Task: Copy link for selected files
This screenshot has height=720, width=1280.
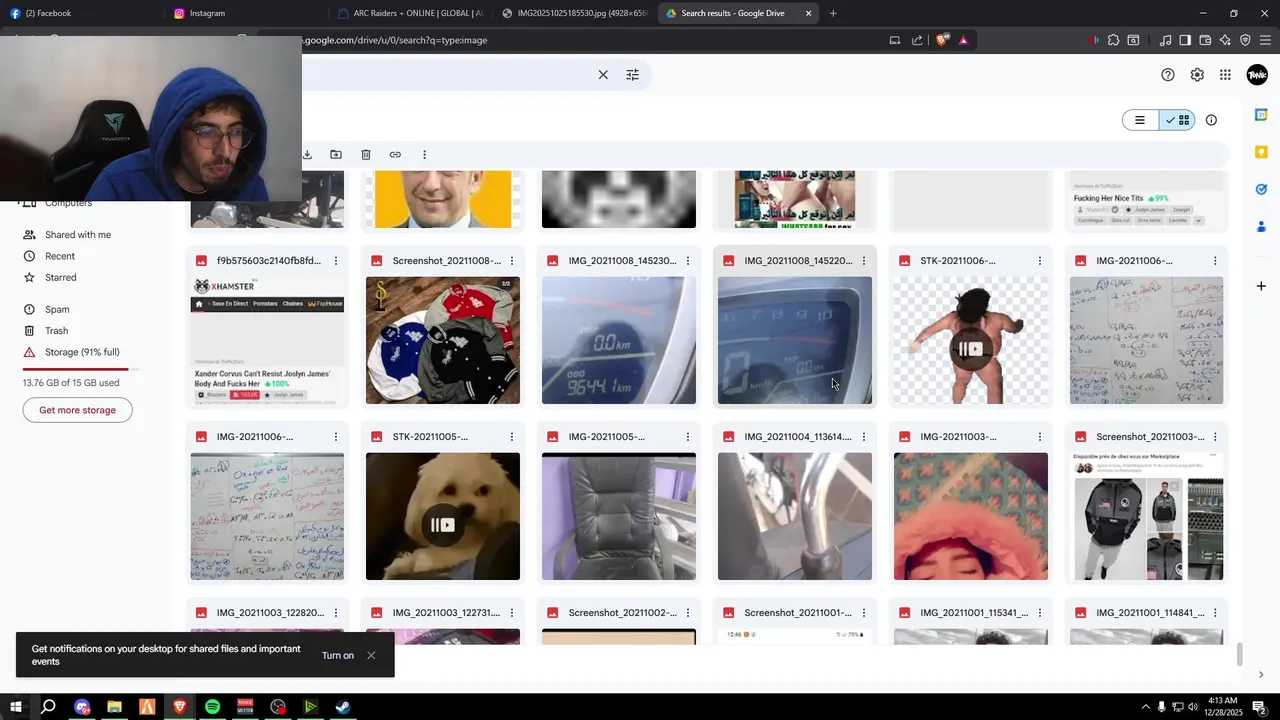Action: click(395, 155)
